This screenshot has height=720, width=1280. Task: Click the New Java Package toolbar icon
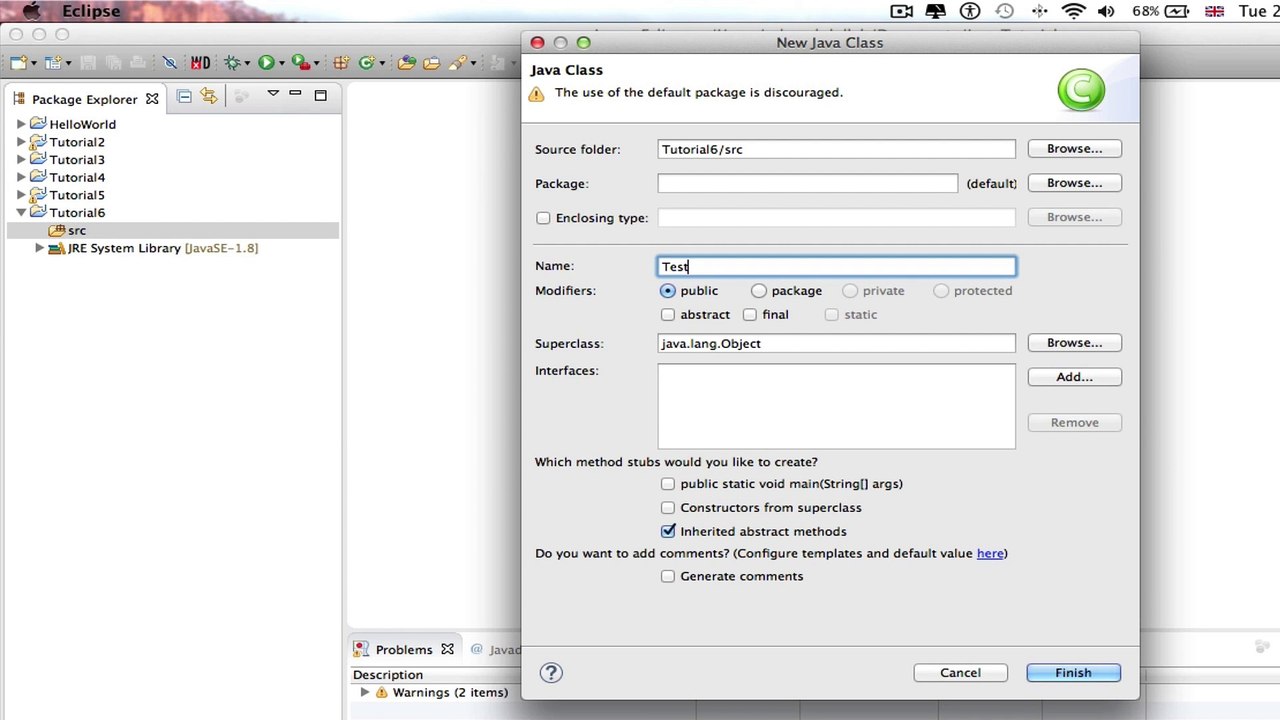[x=340, y=63]
